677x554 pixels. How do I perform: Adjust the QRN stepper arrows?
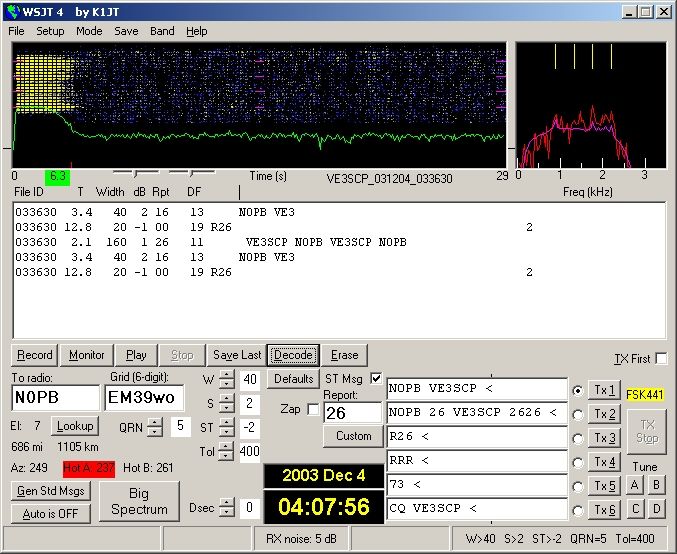tap(155, 427)
